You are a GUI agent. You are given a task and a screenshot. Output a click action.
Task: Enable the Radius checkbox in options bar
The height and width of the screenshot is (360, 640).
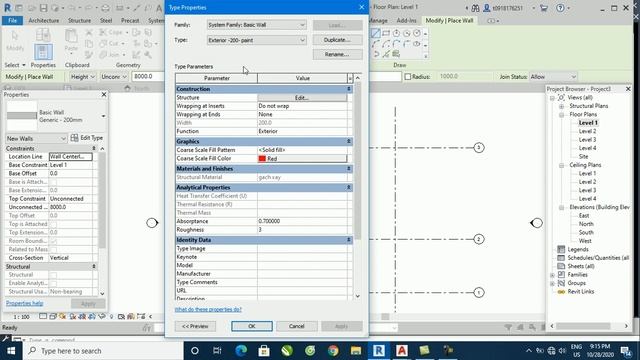[407, 77]
